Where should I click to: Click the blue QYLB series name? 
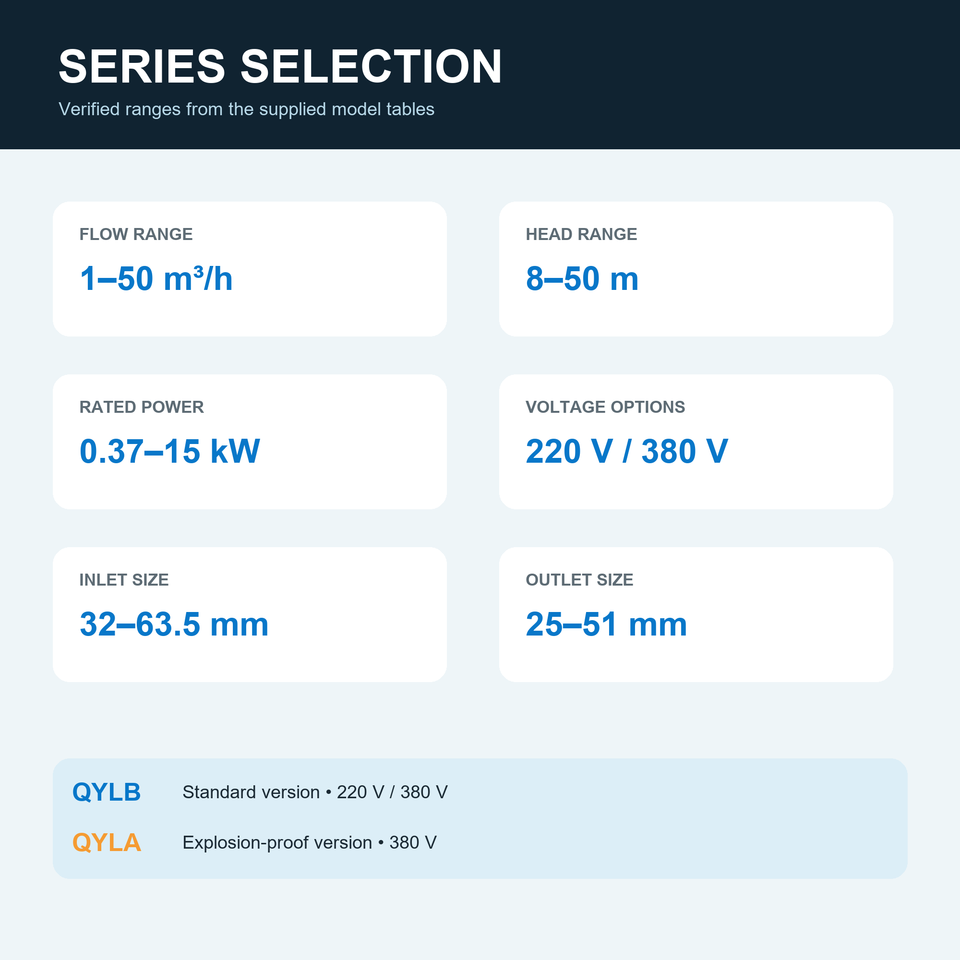click(x=107, y=792)
